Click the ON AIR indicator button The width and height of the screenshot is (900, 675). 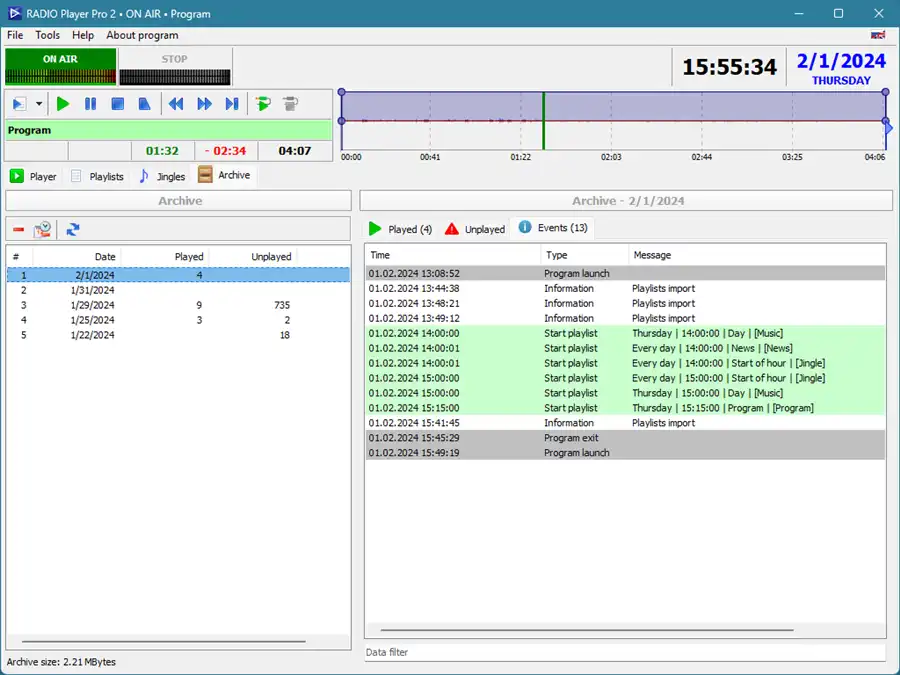60,67
